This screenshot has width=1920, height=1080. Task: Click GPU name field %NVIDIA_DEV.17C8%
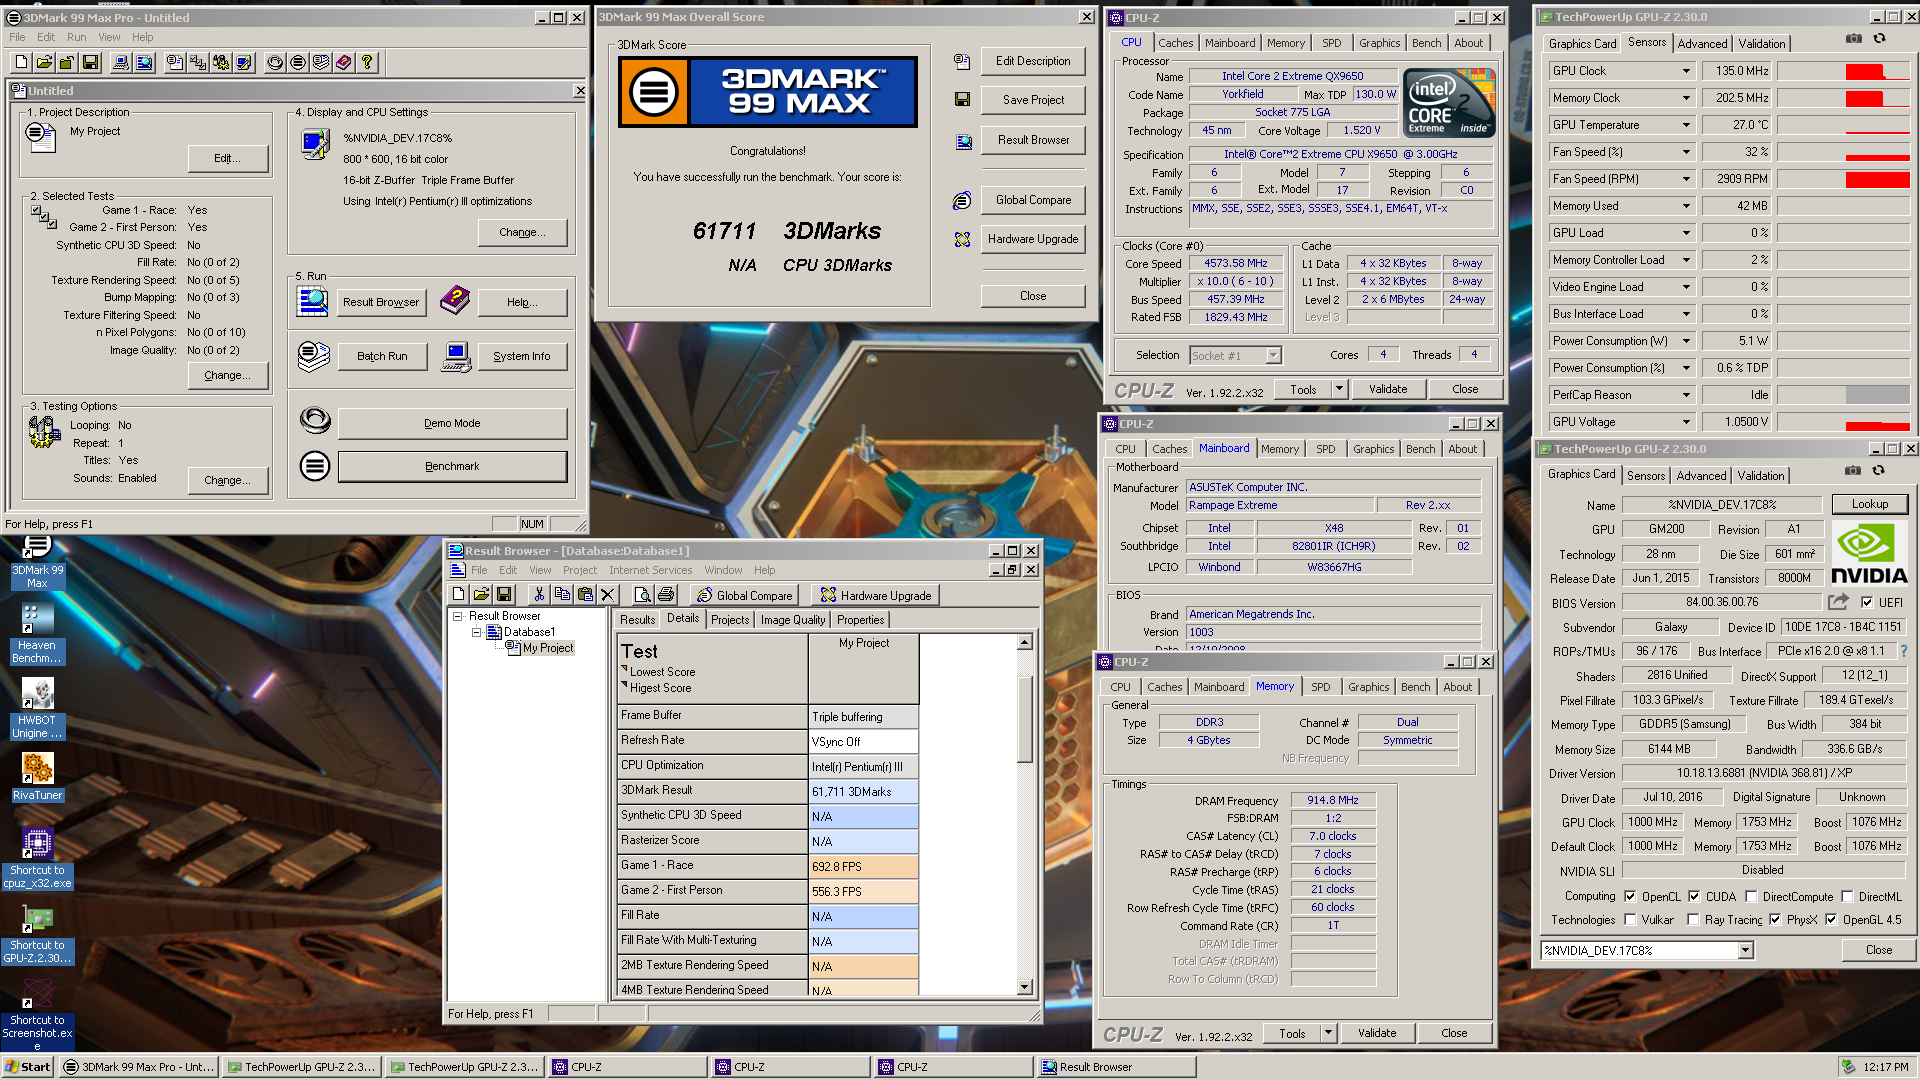pyautogui.click(x=1721, y=504)
